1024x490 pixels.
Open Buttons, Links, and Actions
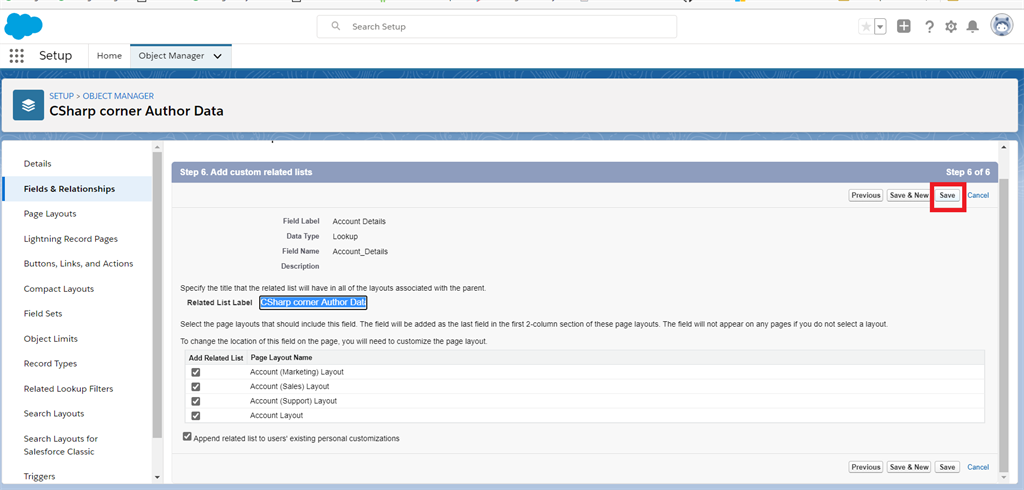click(78, 263)
